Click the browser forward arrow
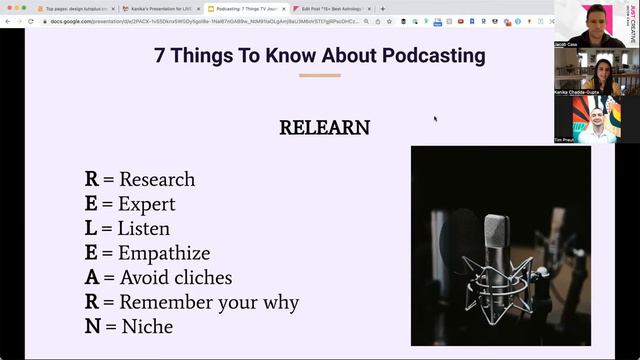640x360 pixels. point(19,21)
